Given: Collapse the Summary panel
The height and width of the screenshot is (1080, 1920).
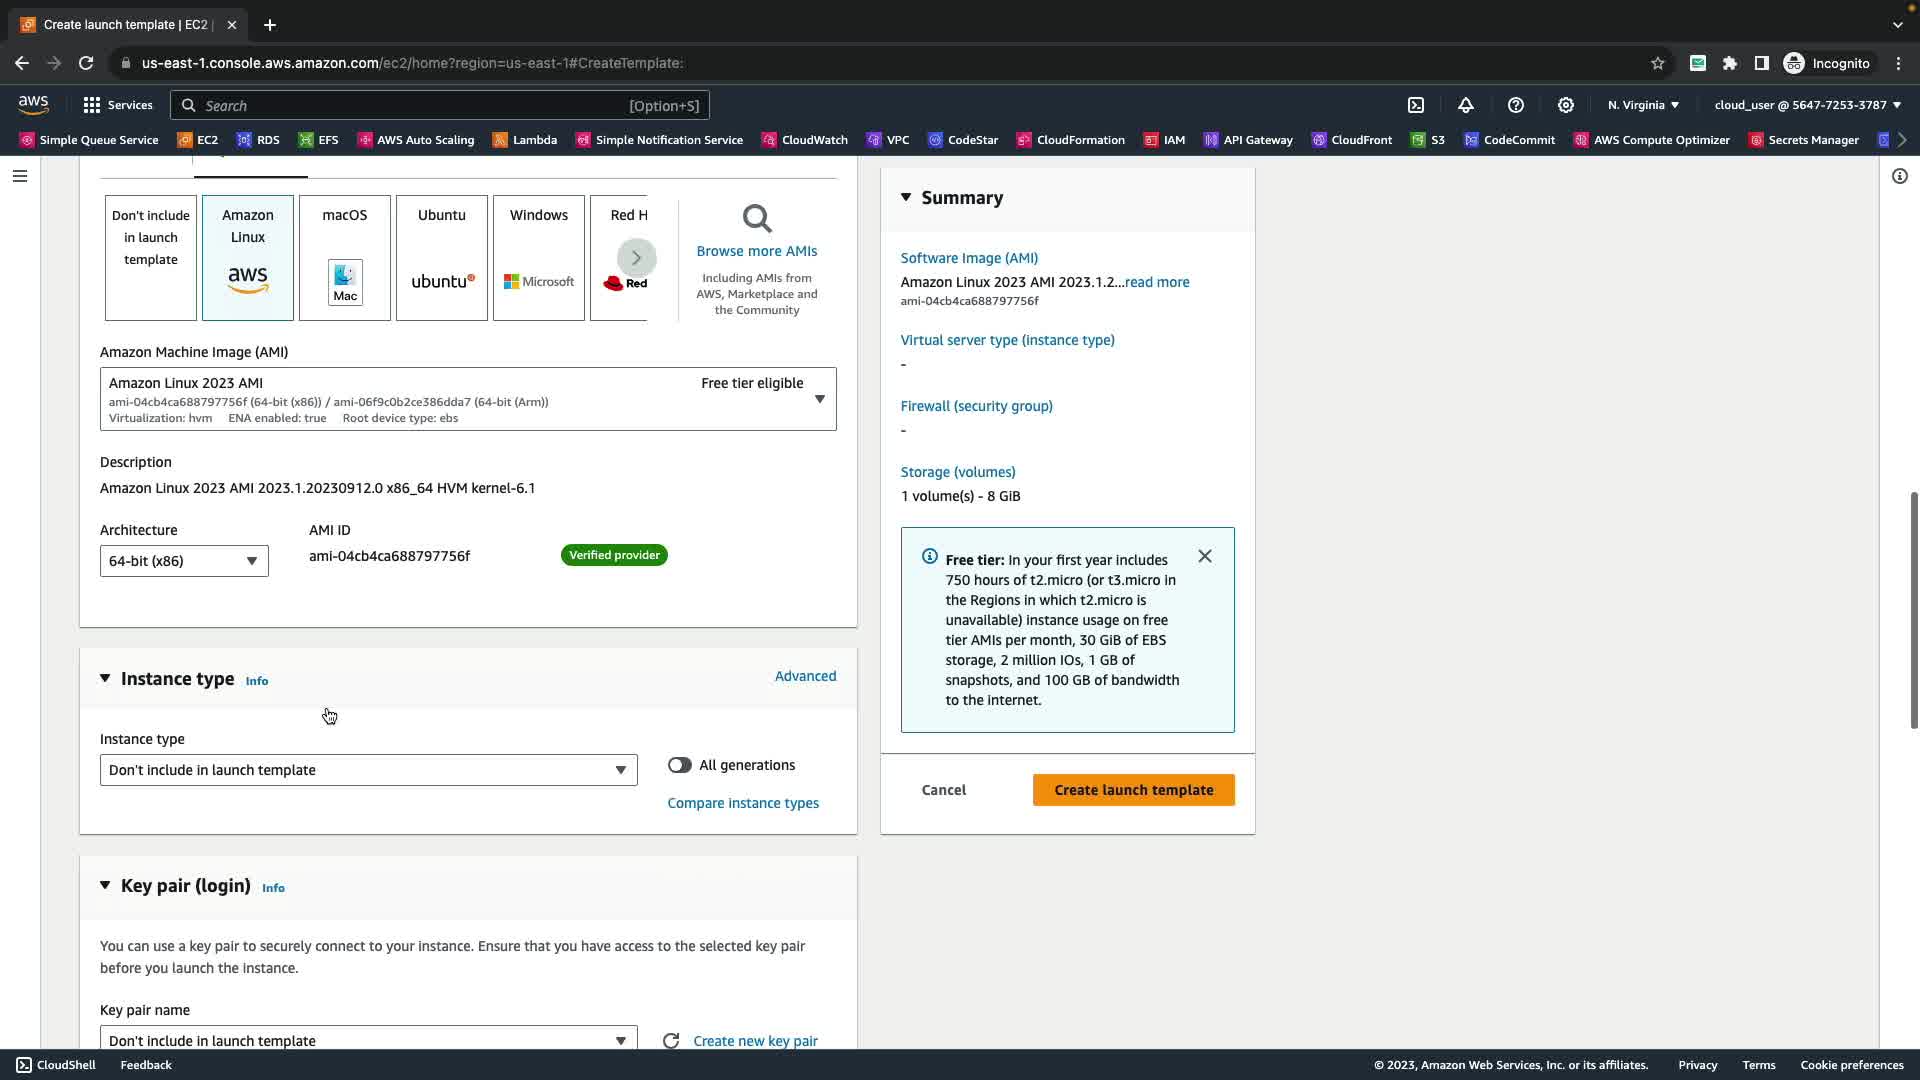Looking at the screenshot, I should pos(906,198).
